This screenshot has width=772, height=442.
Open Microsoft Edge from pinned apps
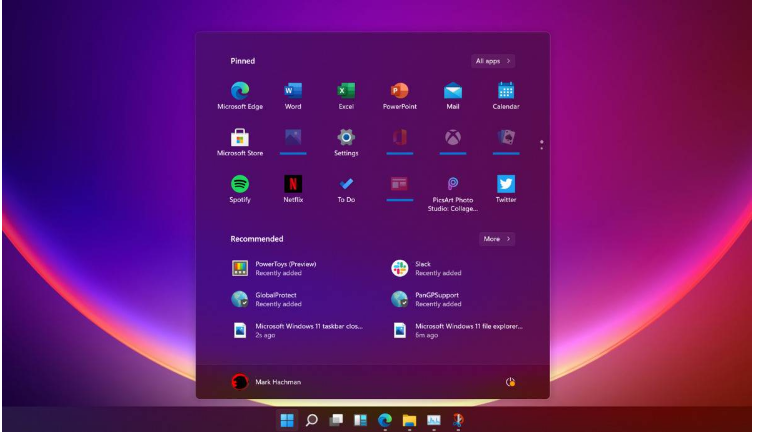[x=240, y=92]
